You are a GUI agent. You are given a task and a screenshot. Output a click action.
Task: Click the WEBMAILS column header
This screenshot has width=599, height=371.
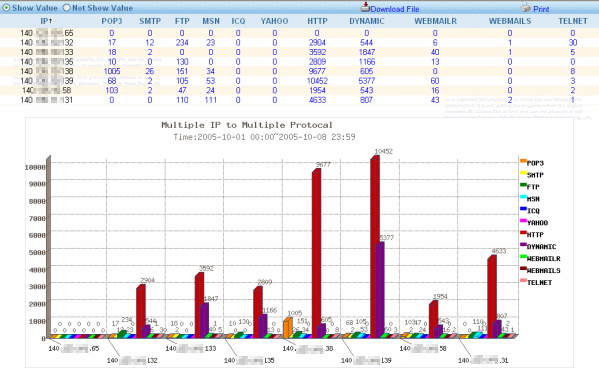[510, 21]
